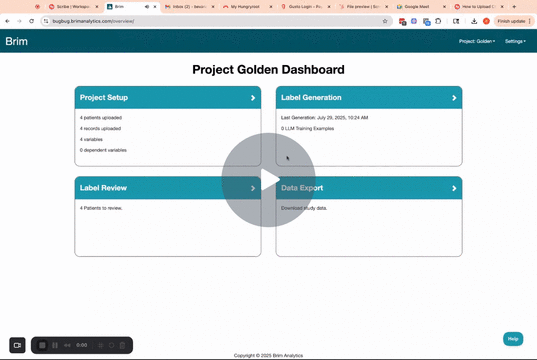Image resolution: width=537 pixels, height=360 pixels.
Task: Pause the recording in the recorder bar
Action: click(55, 345)
